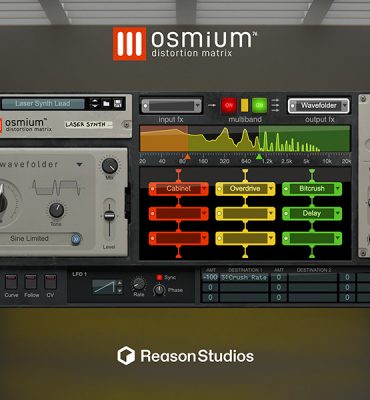Toggle the Cabinet slot on/off dot

point(152,189)
